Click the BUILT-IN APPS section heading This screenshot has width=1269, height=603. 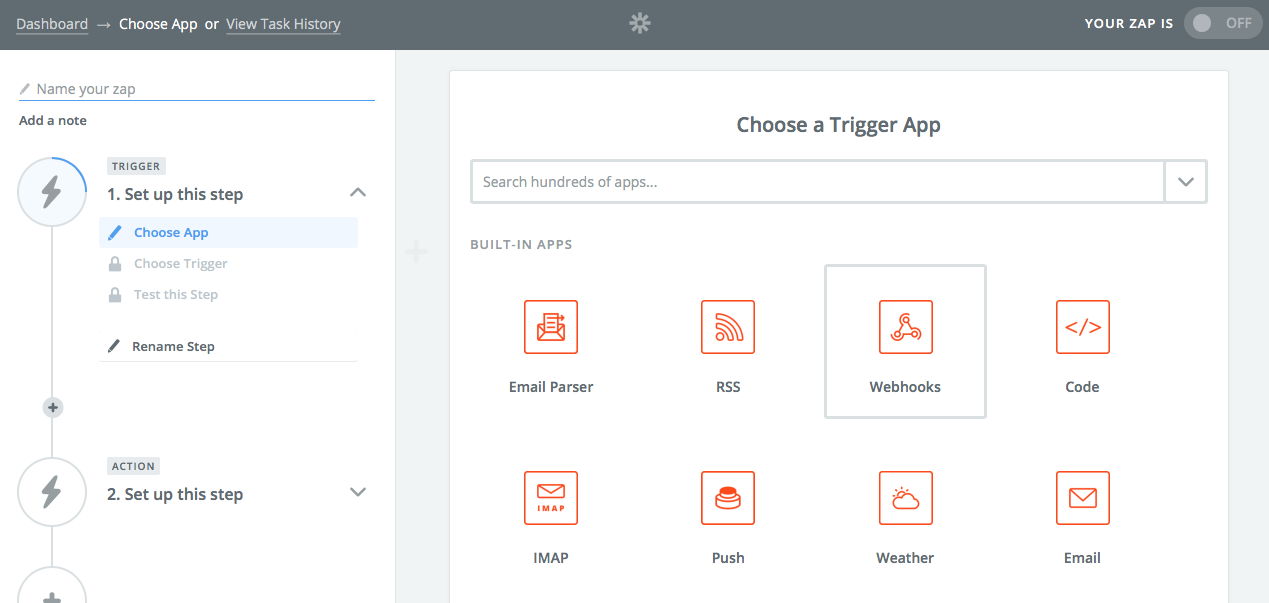click(x=521, y=244)
